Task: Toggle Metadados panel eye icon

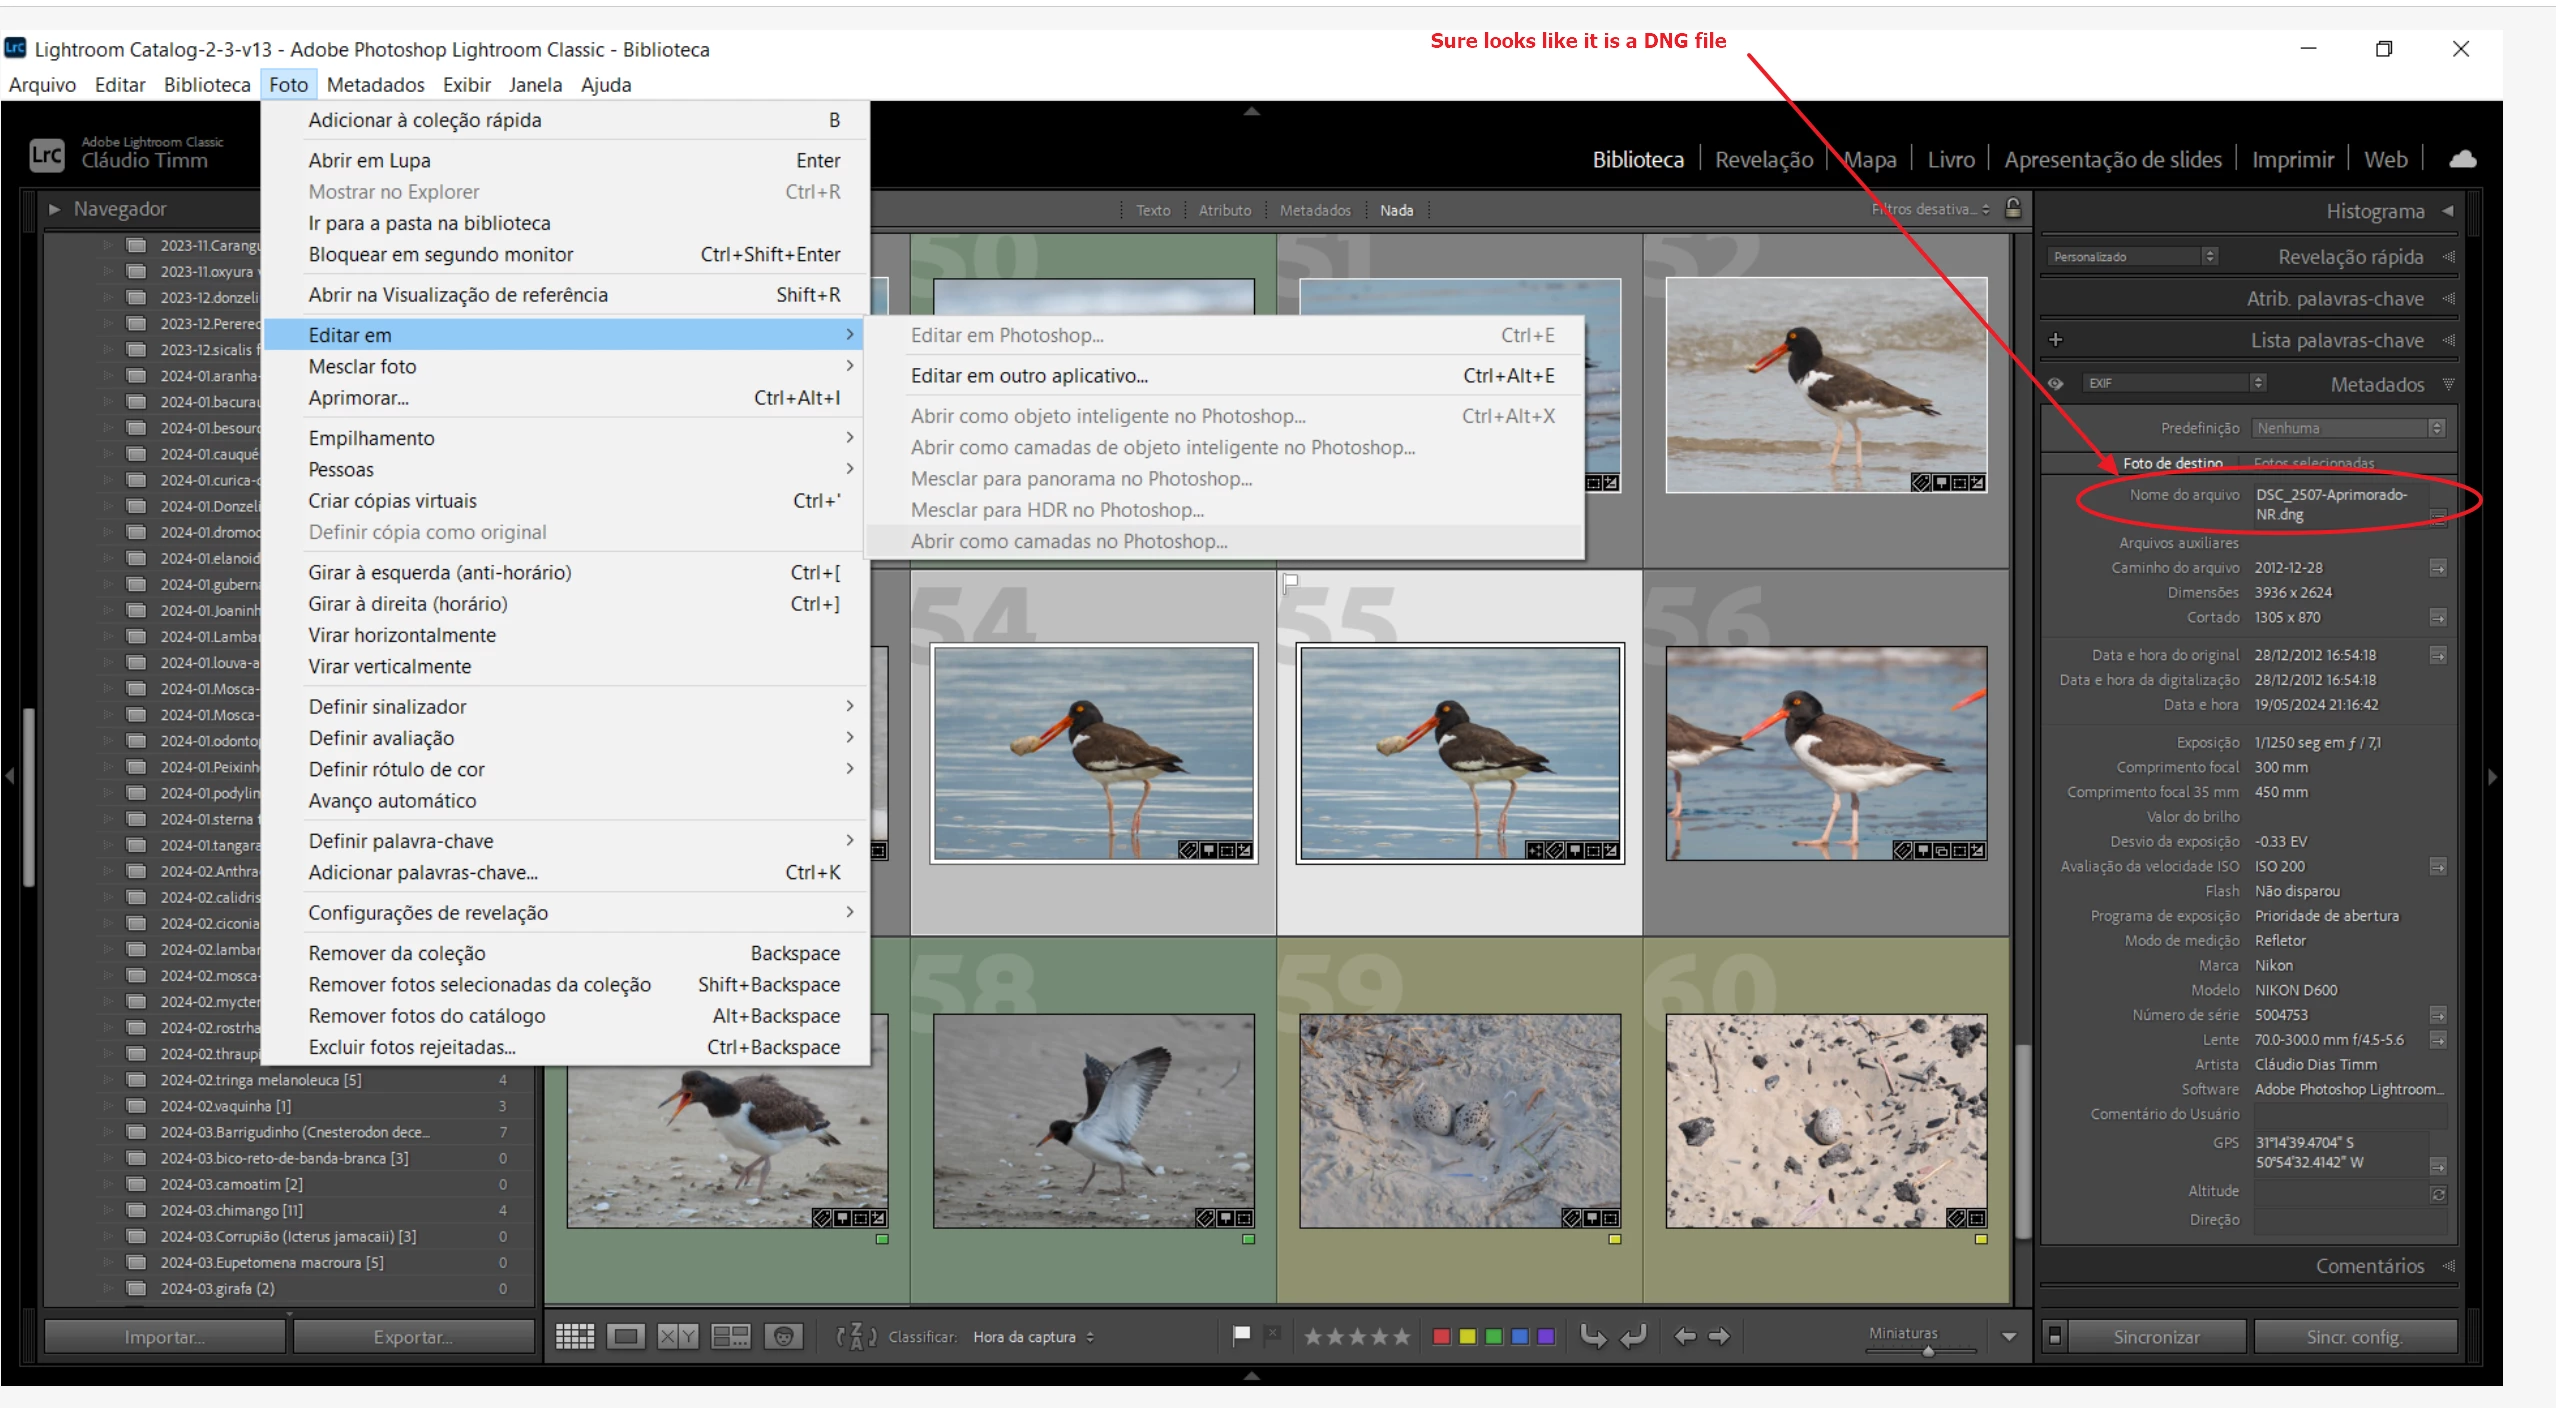Action: [x=2056, y=384]
